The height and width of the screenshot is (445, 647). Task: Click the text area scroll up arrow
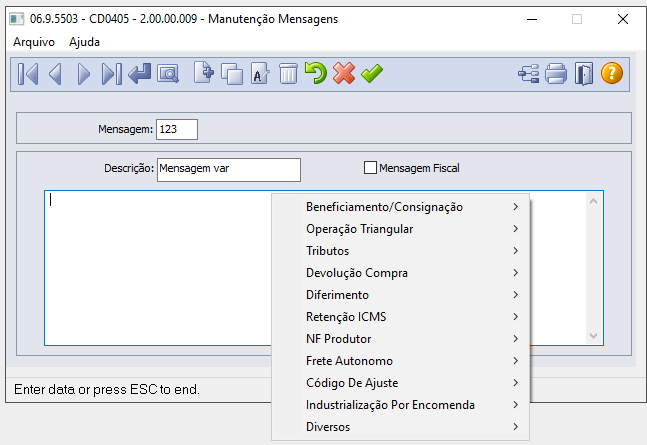tap(593, 201)
